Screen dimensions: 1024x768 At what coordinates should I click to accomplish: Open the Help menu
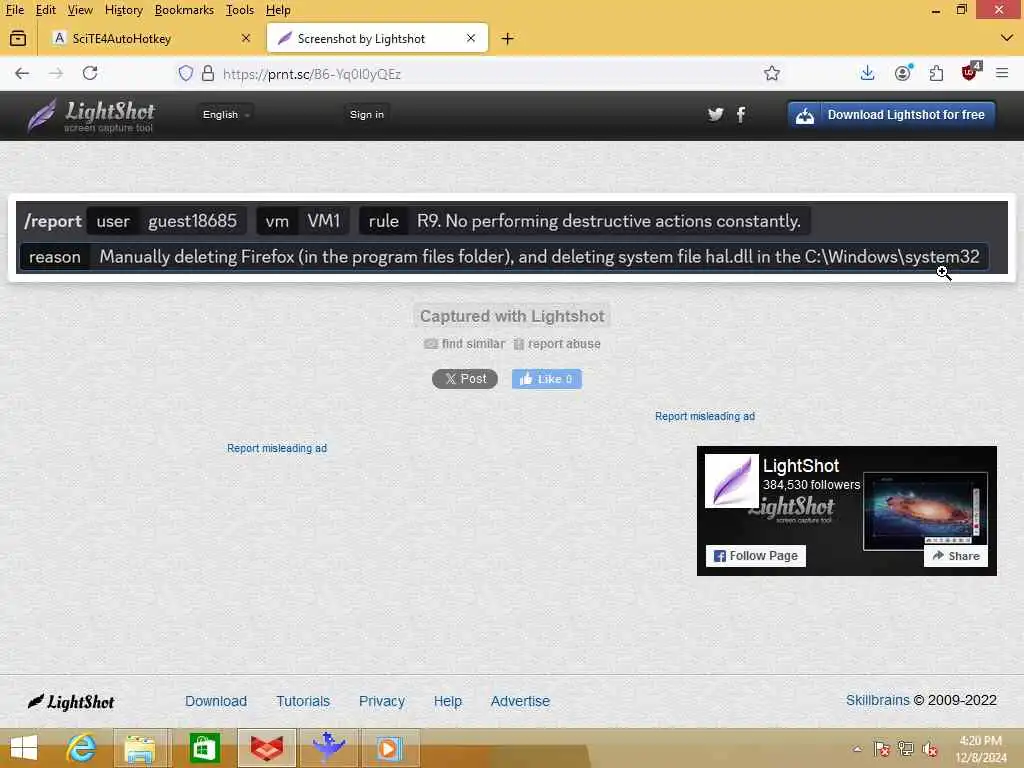click(278, 10)
